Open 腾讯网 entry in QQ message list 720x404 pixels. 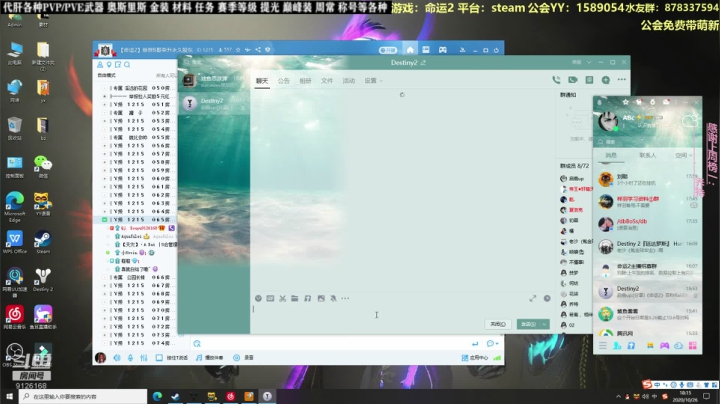647,332
